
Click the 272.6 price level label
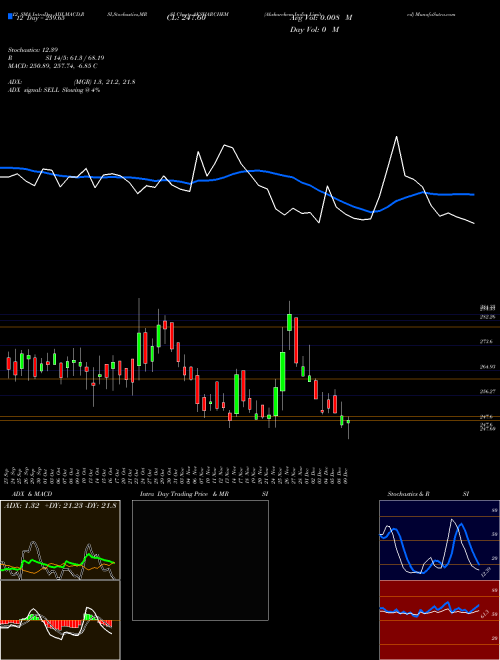click(x=486, y=342)
